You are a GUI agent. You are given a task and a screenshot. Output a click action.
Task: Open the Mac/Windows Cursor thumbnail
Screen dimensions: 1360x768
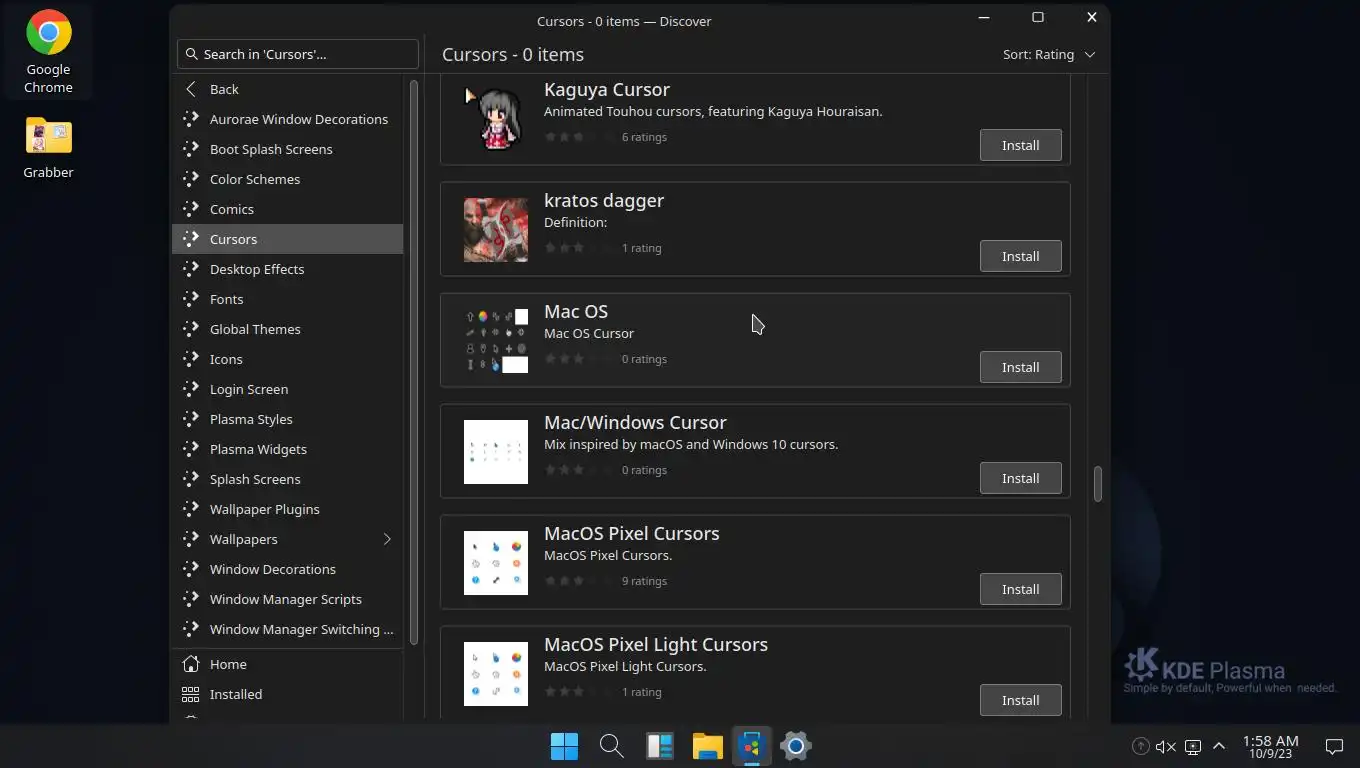[x=496, y=452]
